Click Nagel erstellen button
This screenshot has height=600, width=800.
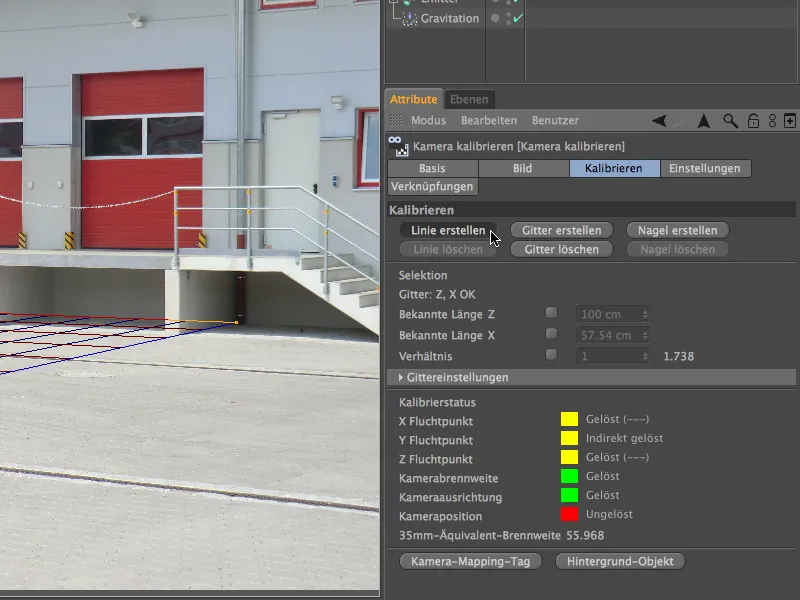[x=678, y=230]
